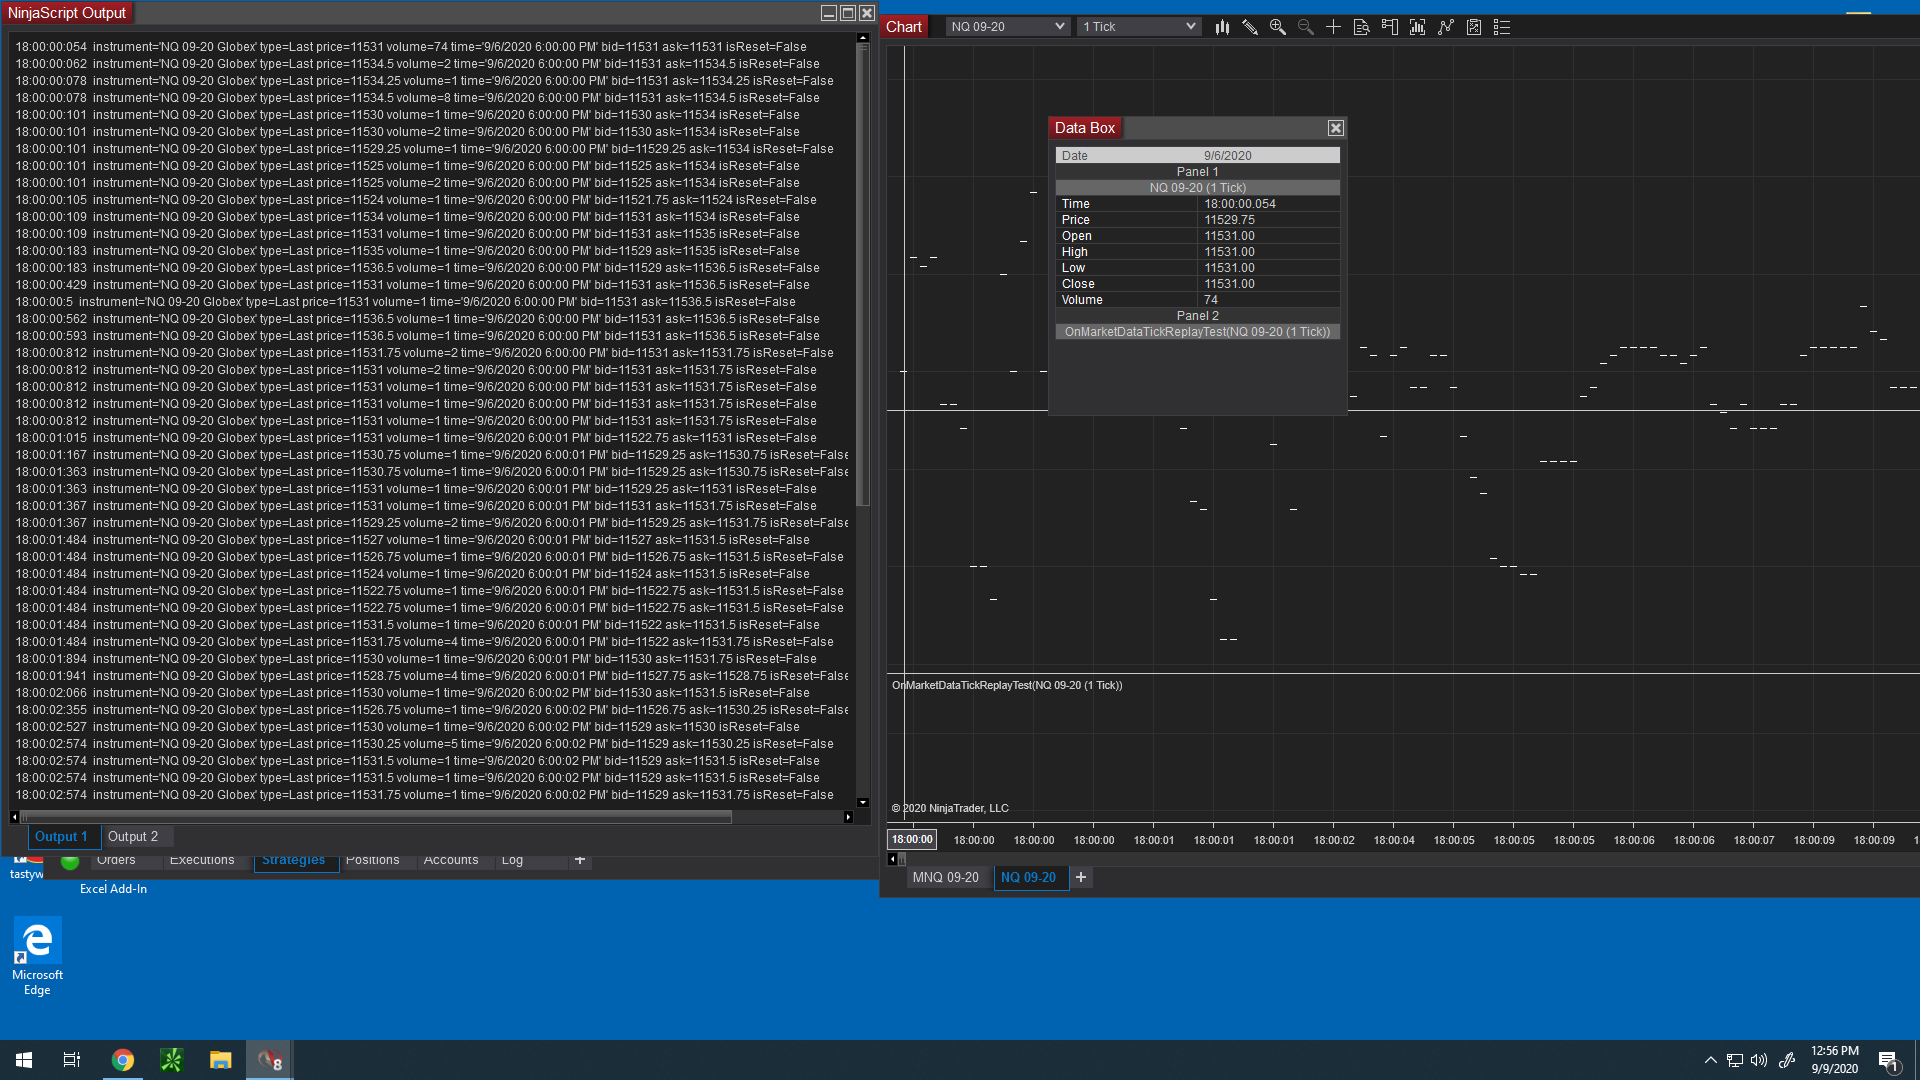Switch to the Output 2 tab

133,837
